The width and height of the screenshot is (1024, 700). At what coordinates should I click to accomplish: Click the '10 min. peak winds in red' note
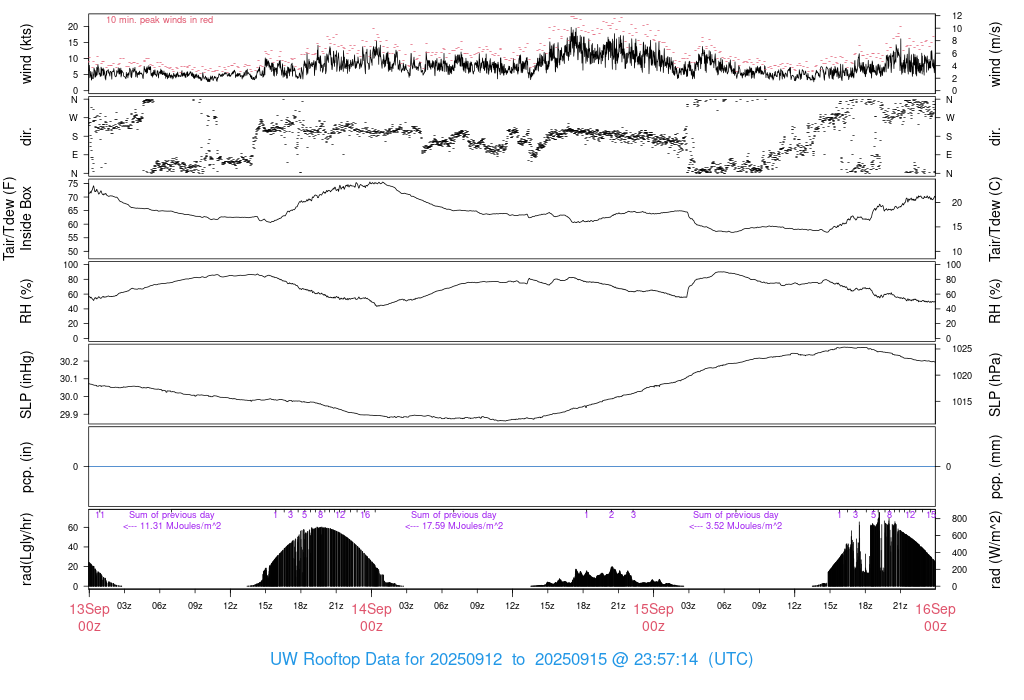coord(159,20)
